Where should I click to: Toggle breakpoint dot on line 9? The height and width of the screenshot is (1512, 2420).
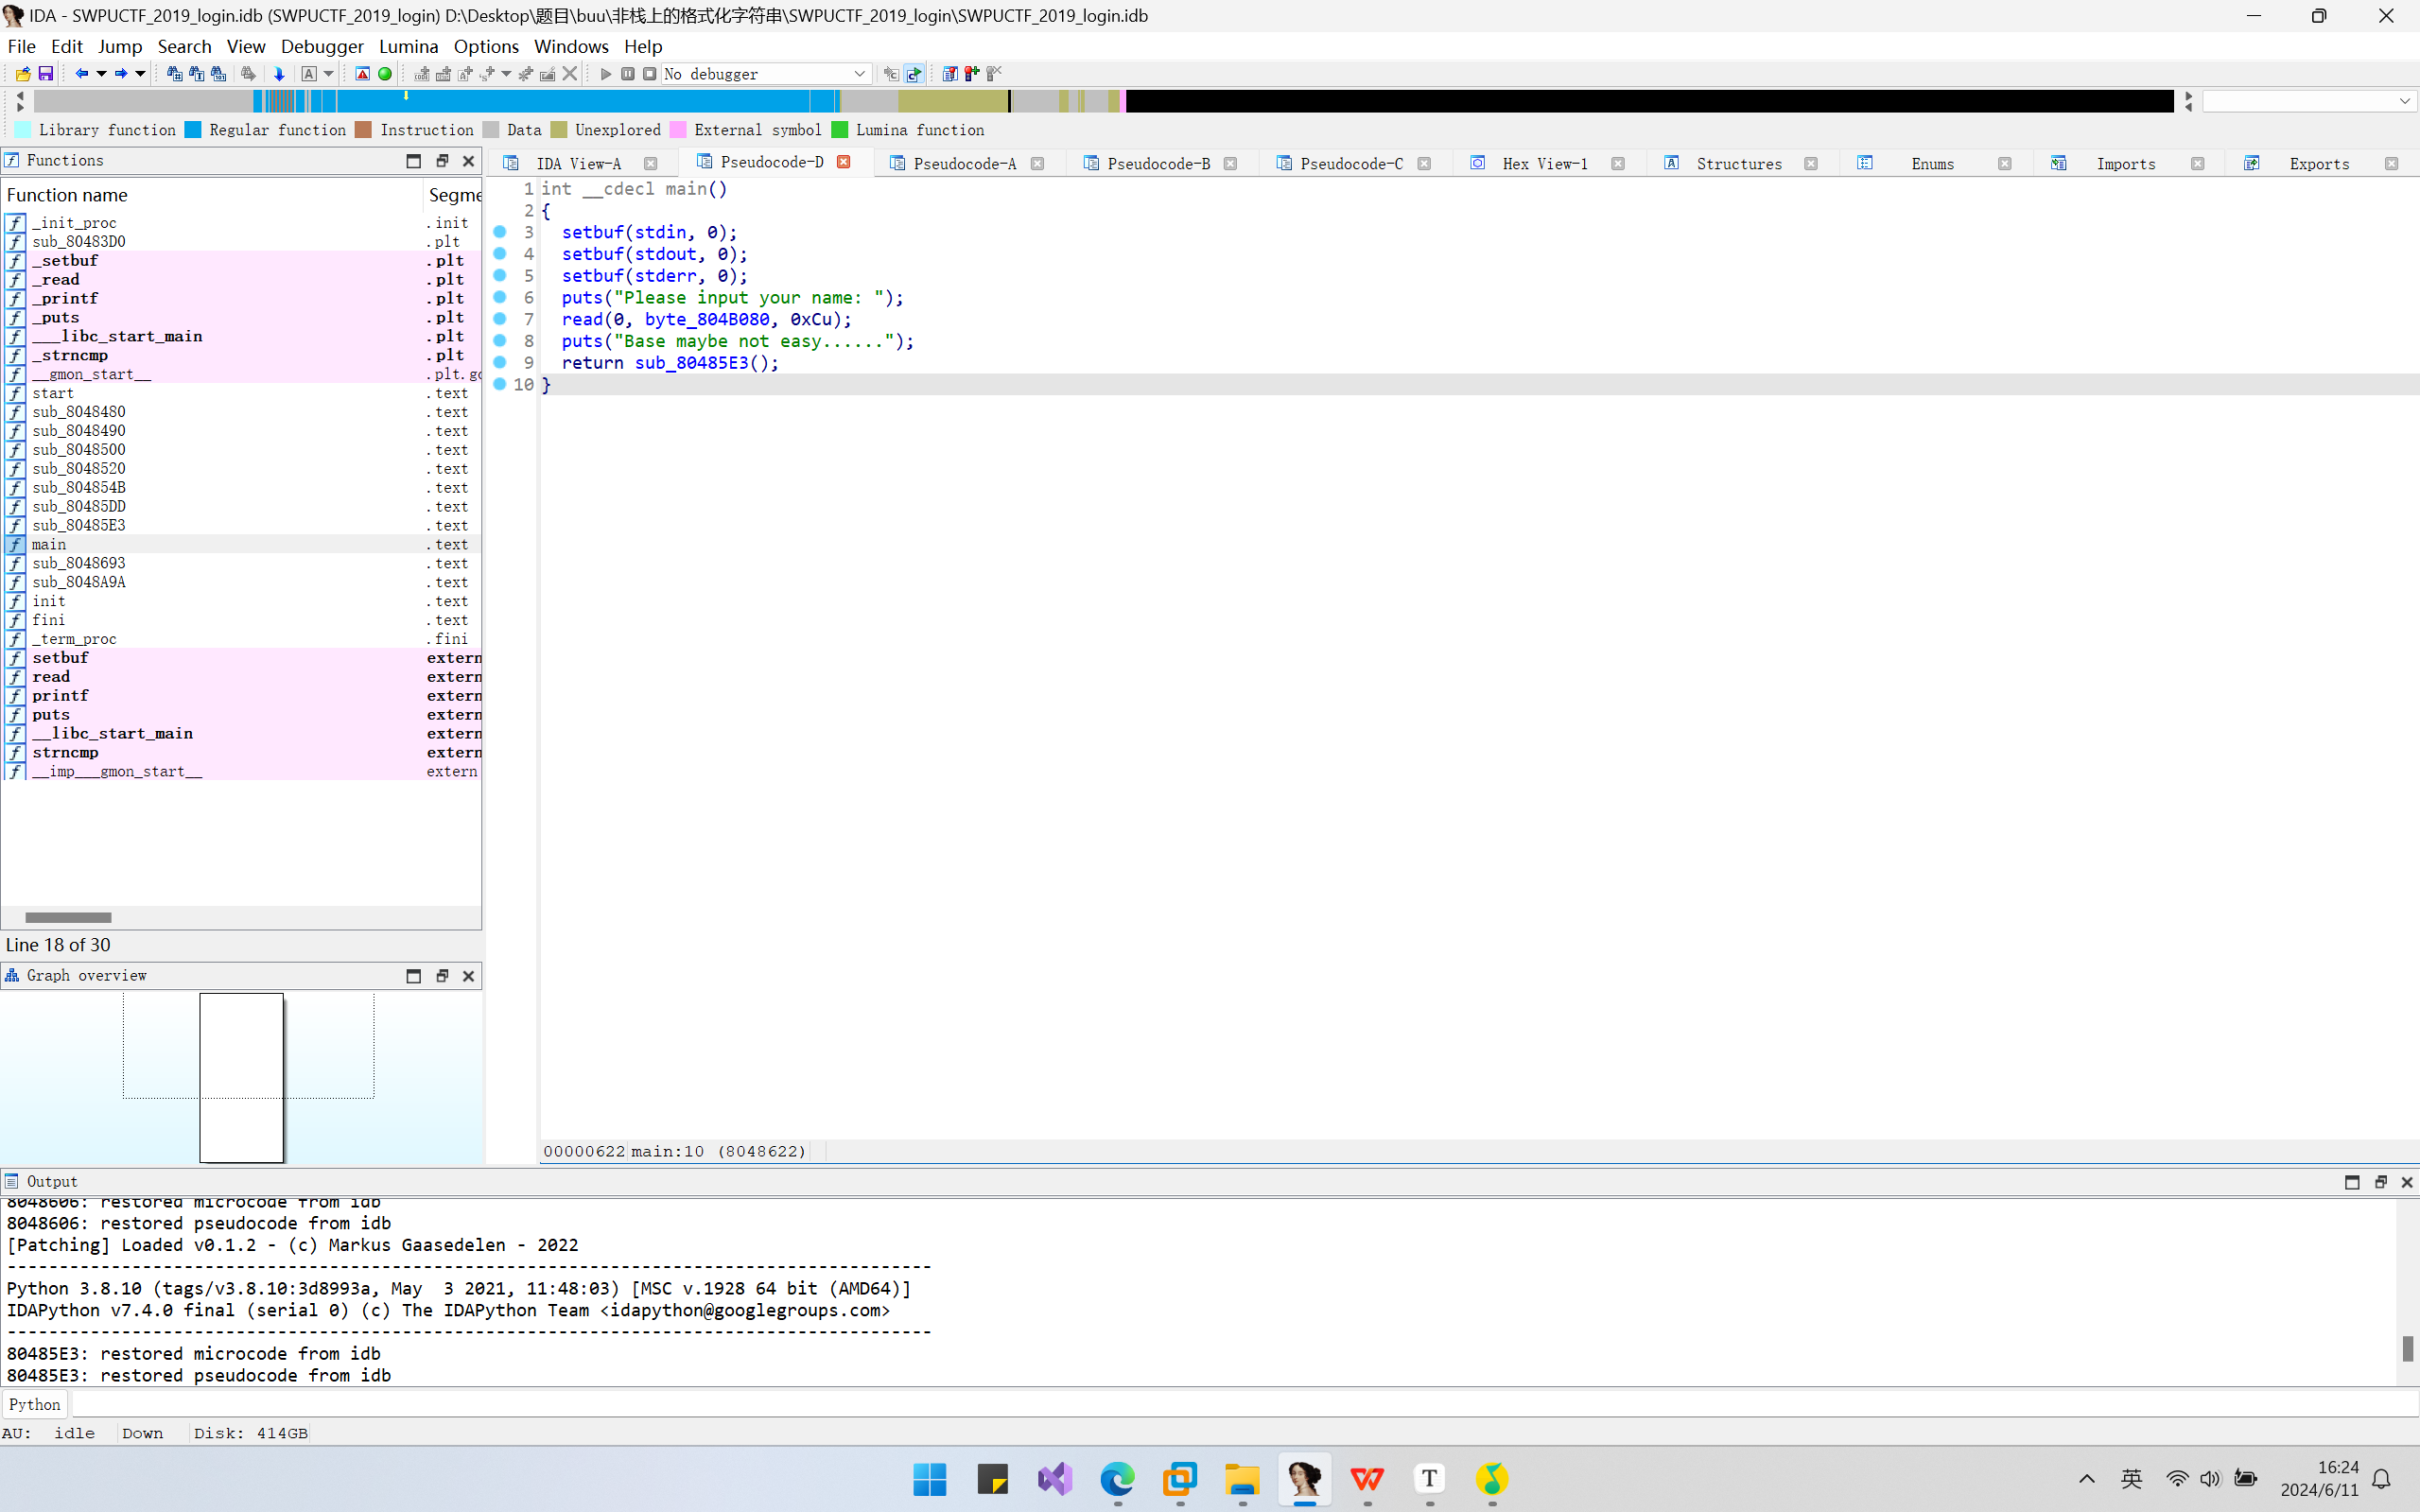point(500,362)
